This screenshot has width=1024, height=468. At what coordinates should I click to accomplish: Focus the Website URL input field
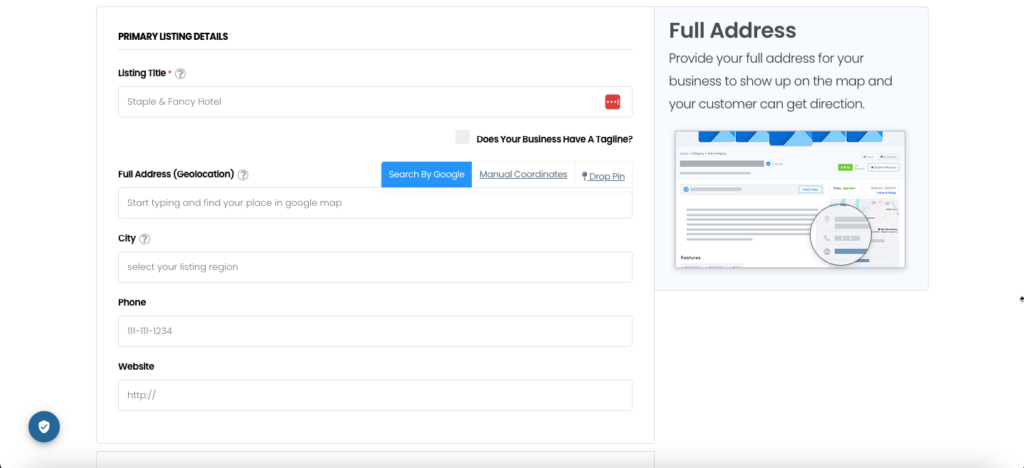click(x=375, y=395)
